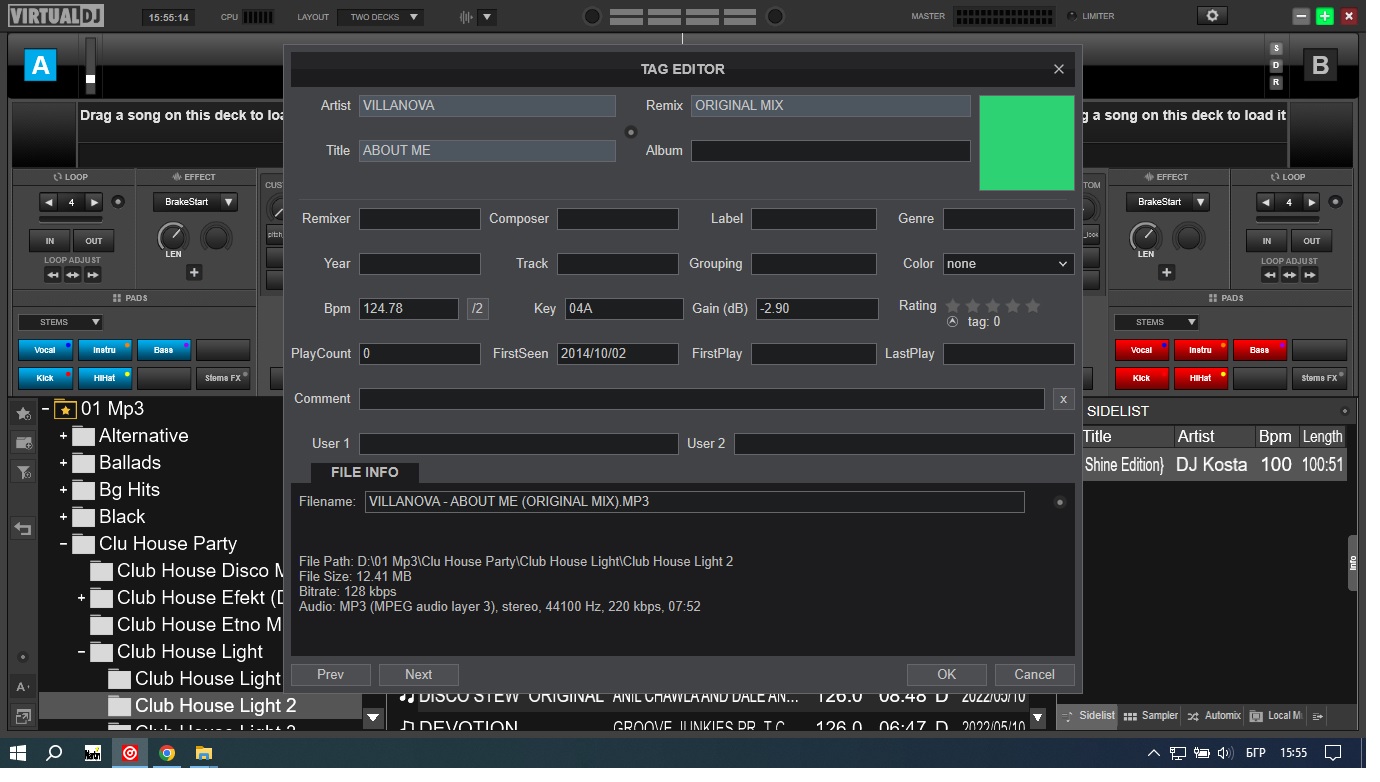This screenshot has height=782, width=1380.
Task: Open left deck BrakeStart effect dropdown
Action: (195, 202)
